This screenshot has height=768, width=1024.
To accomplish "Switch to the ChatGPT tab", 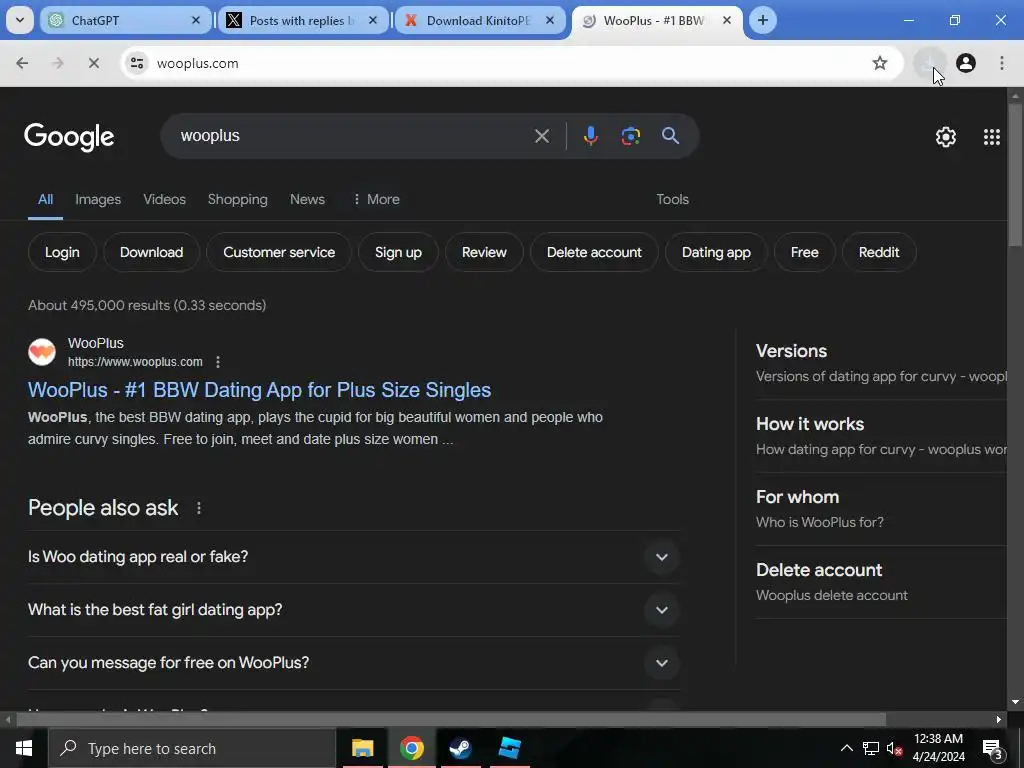I will coord(127,20).
